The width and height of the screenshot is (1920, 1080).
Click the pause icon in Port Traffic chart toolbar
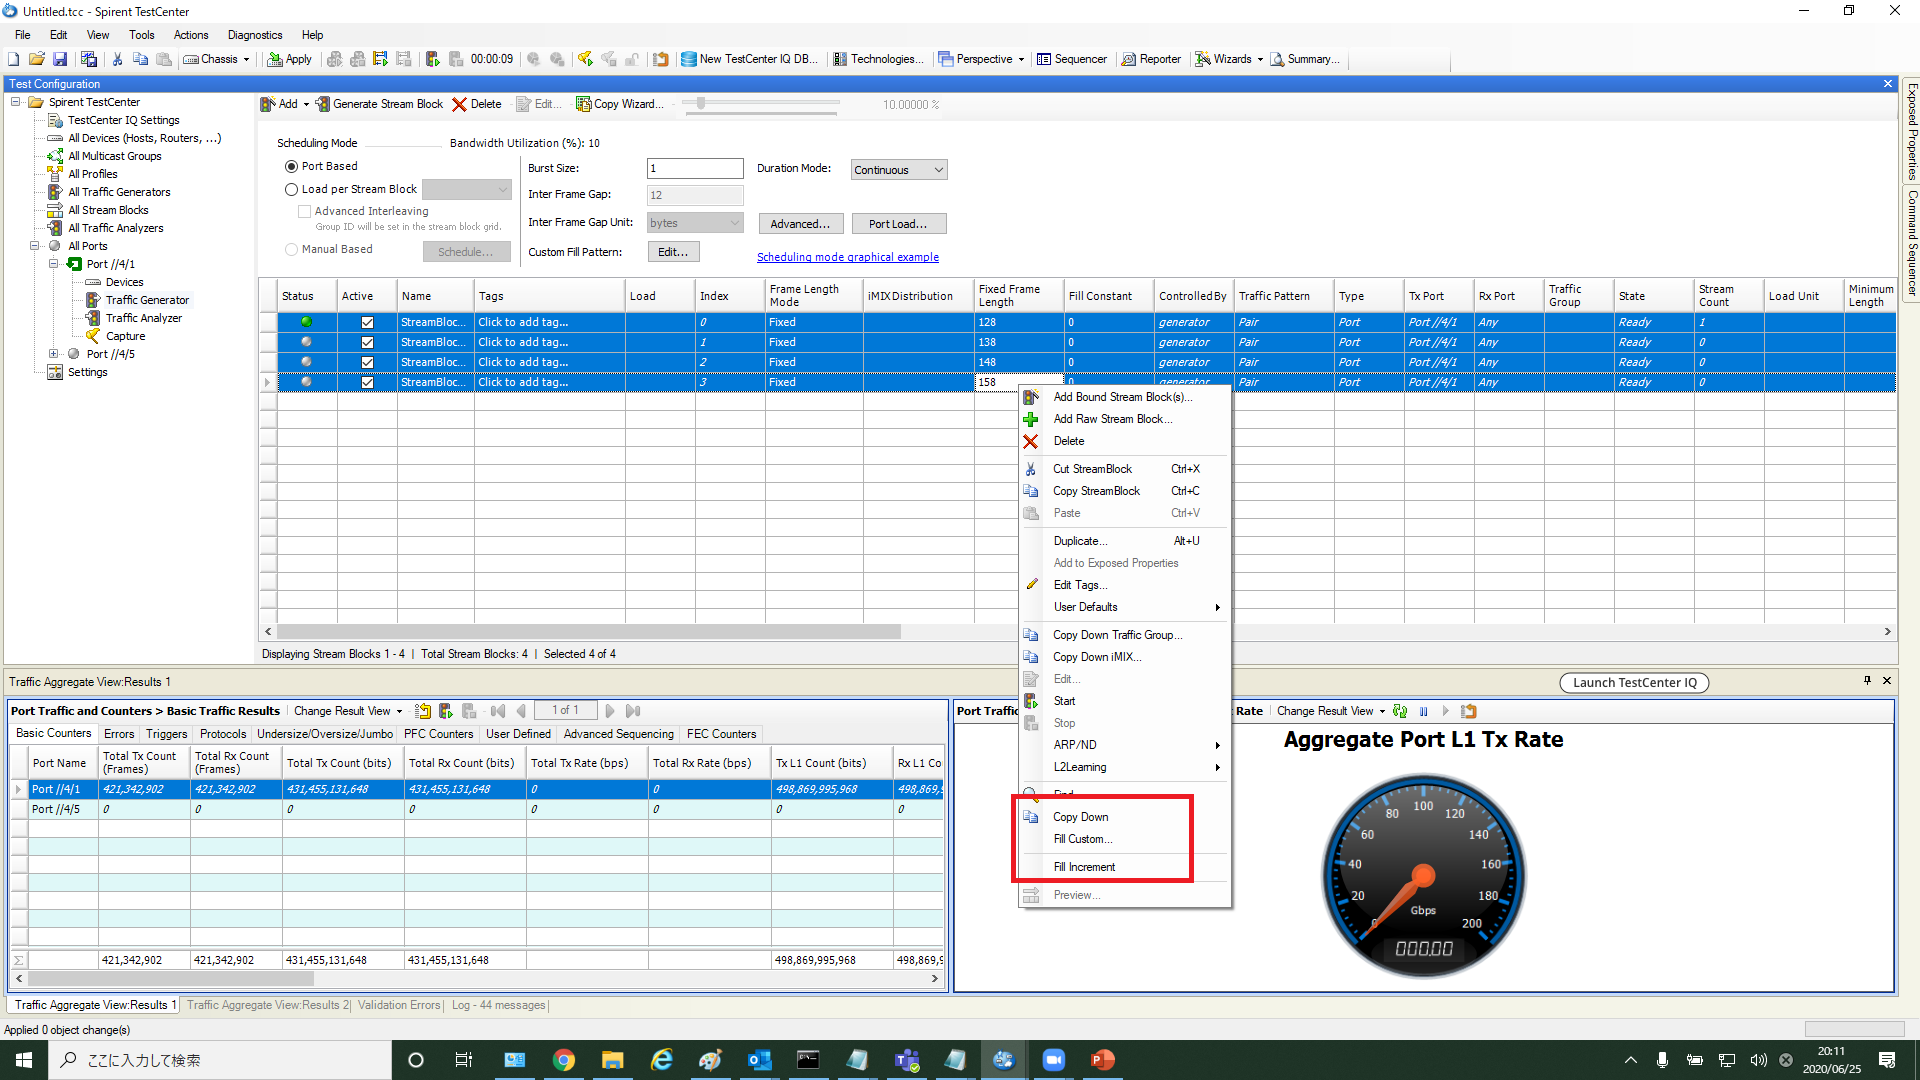pos(1423,711)
